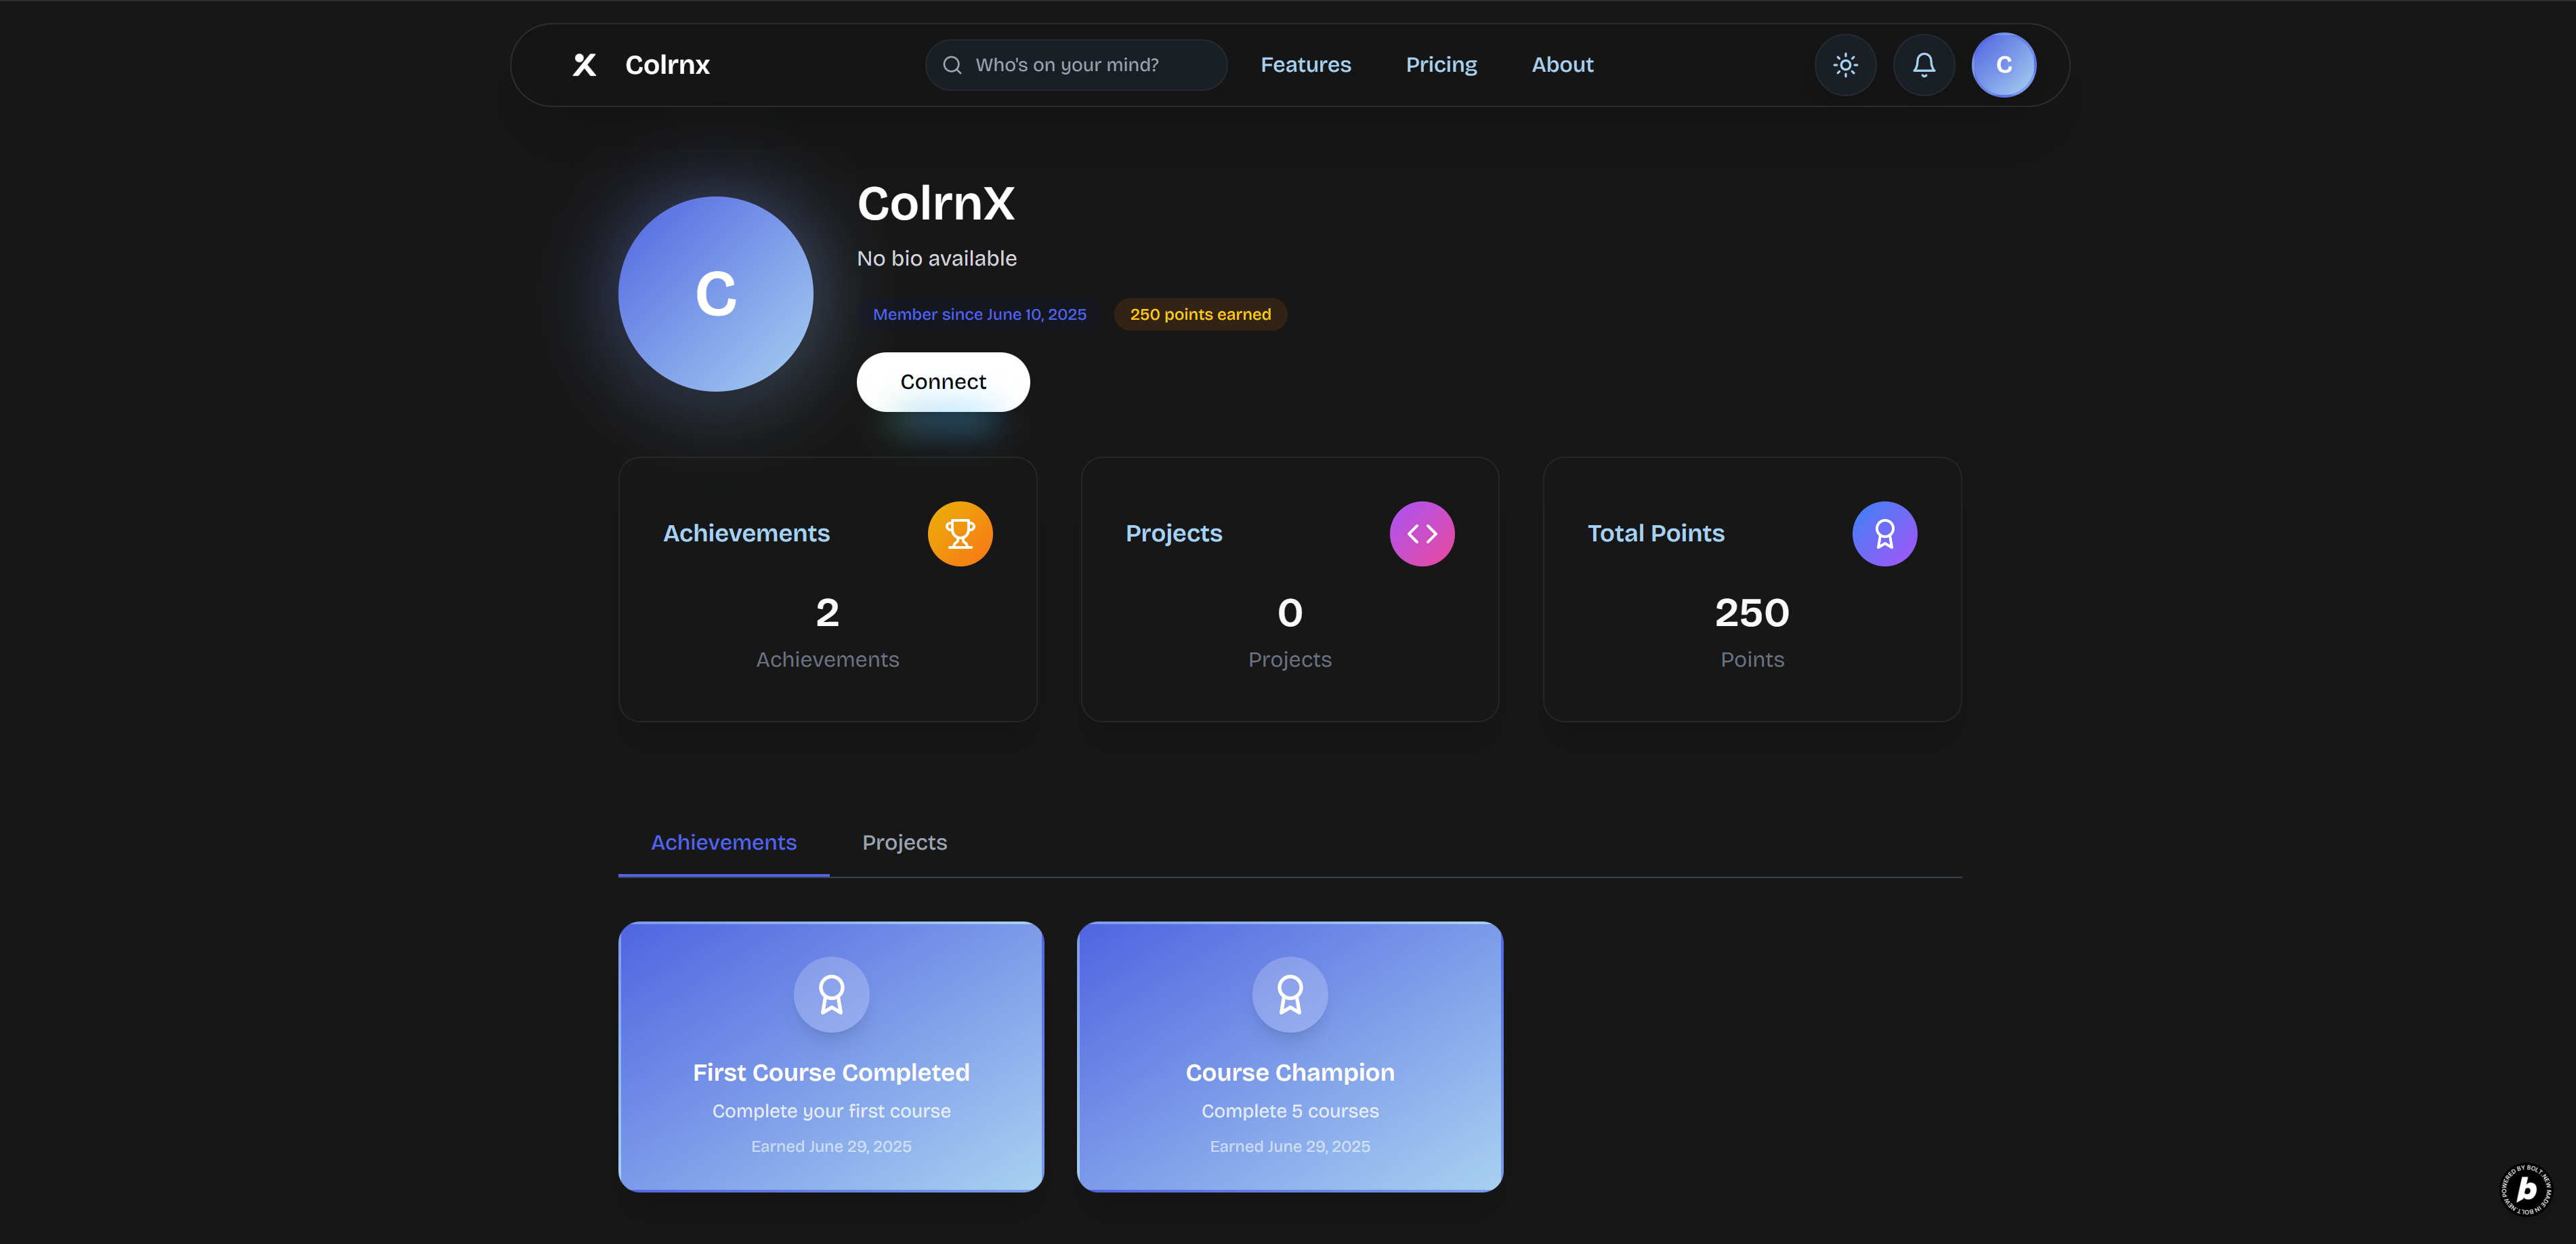The width and height of the screenshot is (2576, 1244).
Task: Switch to the Projects tab
Action: 904,843
